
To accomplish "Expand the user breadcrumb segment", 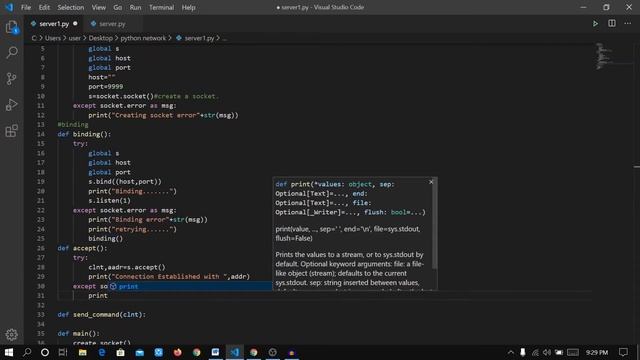I will pyautogui.click(x=74, y=38).
